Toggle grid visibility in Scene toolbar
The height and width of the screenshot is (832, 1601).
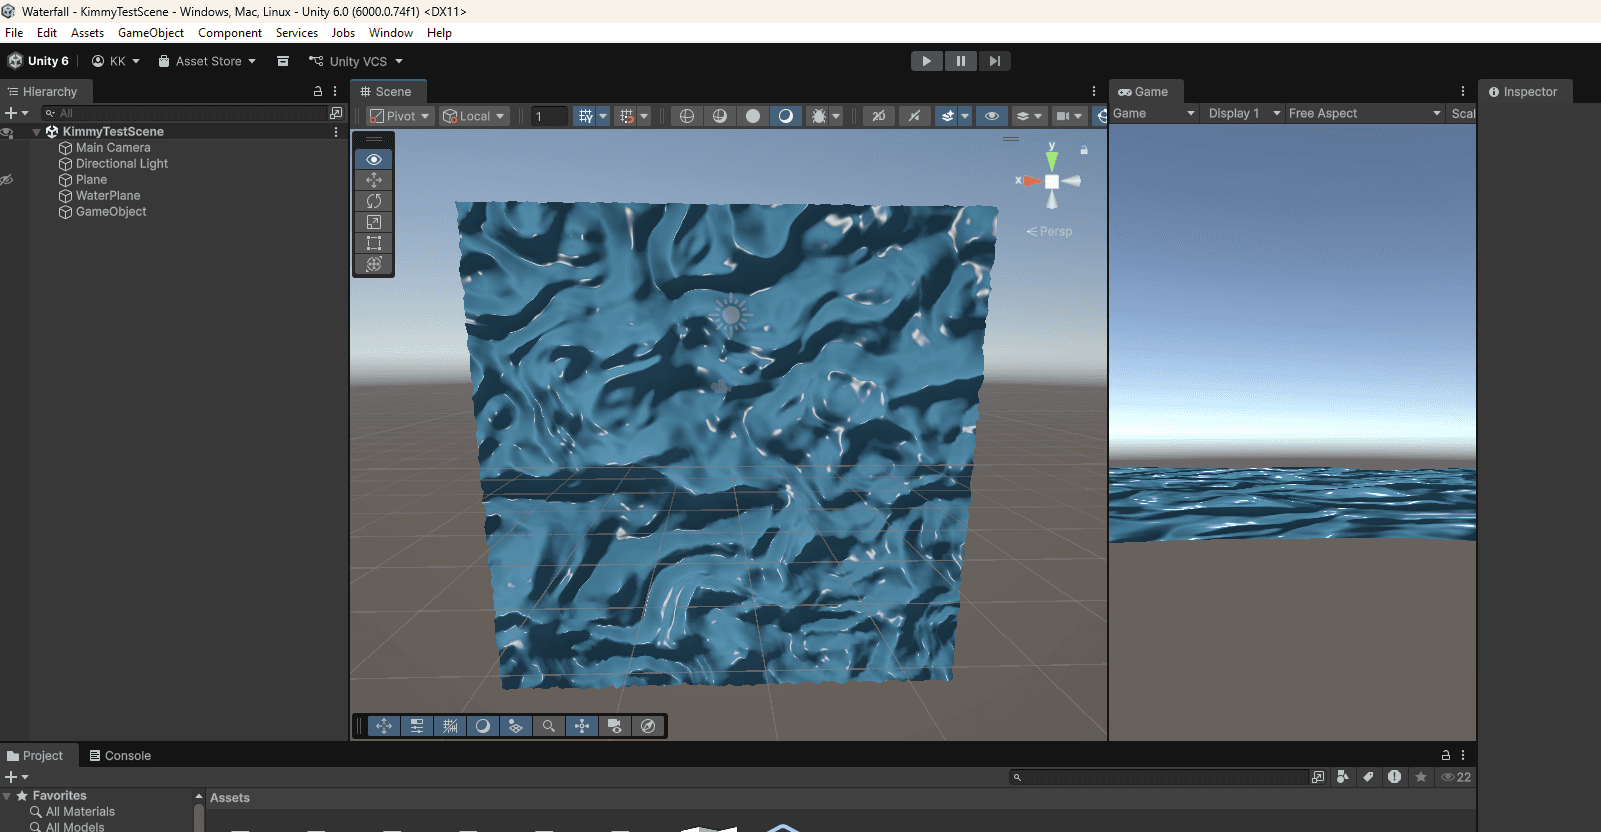click(x=586, y=116)
